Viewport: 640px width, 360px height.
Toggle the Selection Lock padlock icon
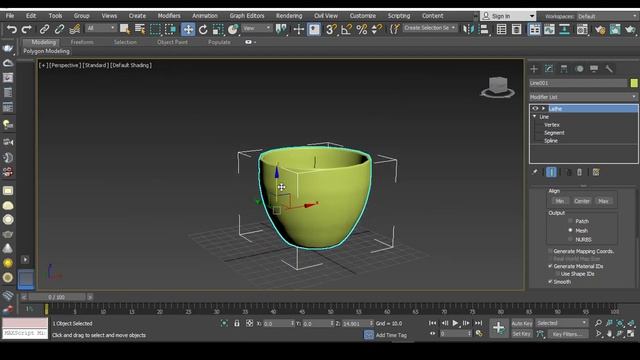237,323
